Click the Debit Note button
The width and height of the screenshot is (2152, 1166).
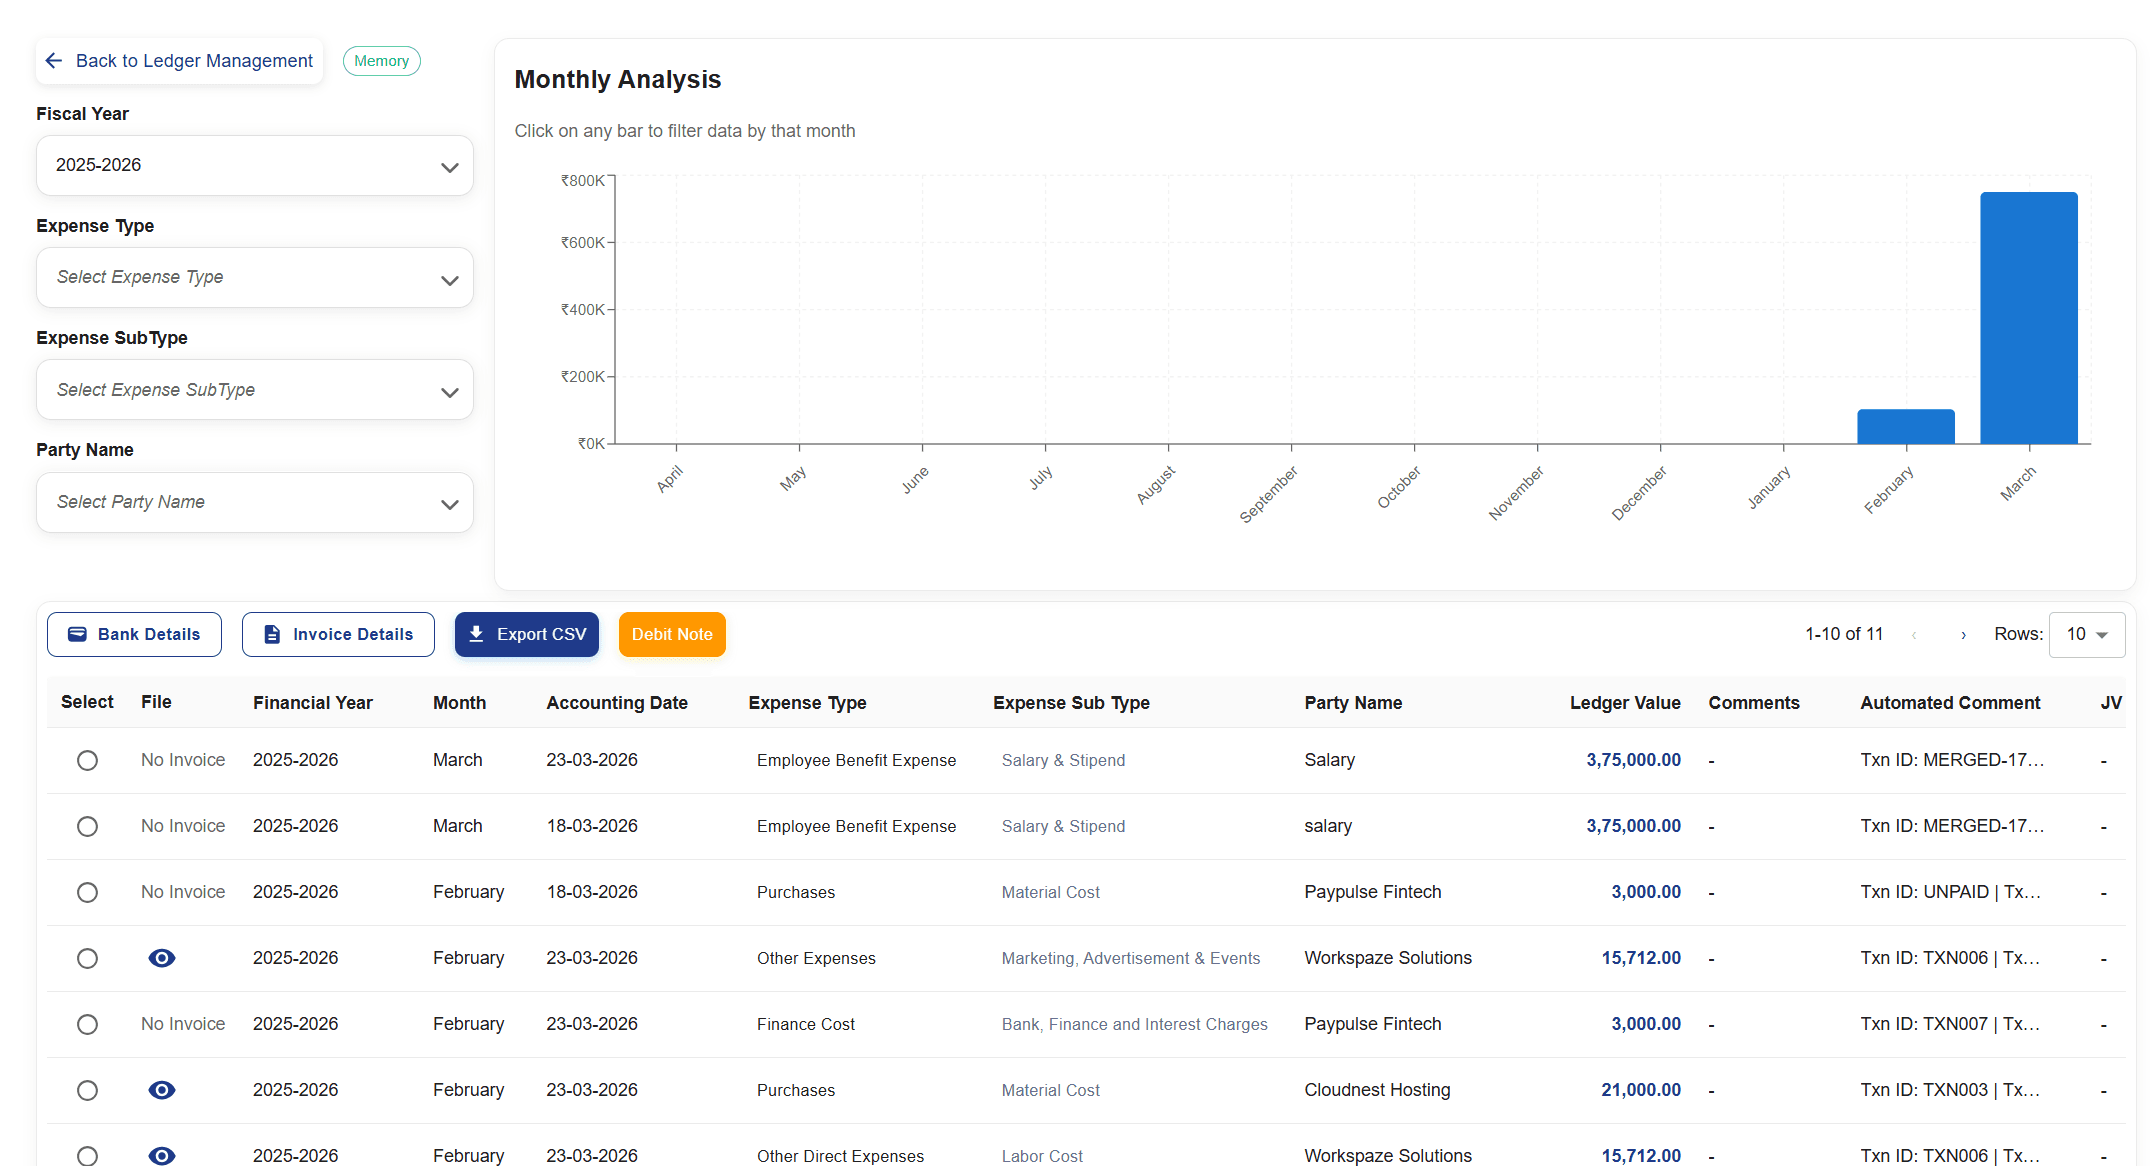[671, 634]
